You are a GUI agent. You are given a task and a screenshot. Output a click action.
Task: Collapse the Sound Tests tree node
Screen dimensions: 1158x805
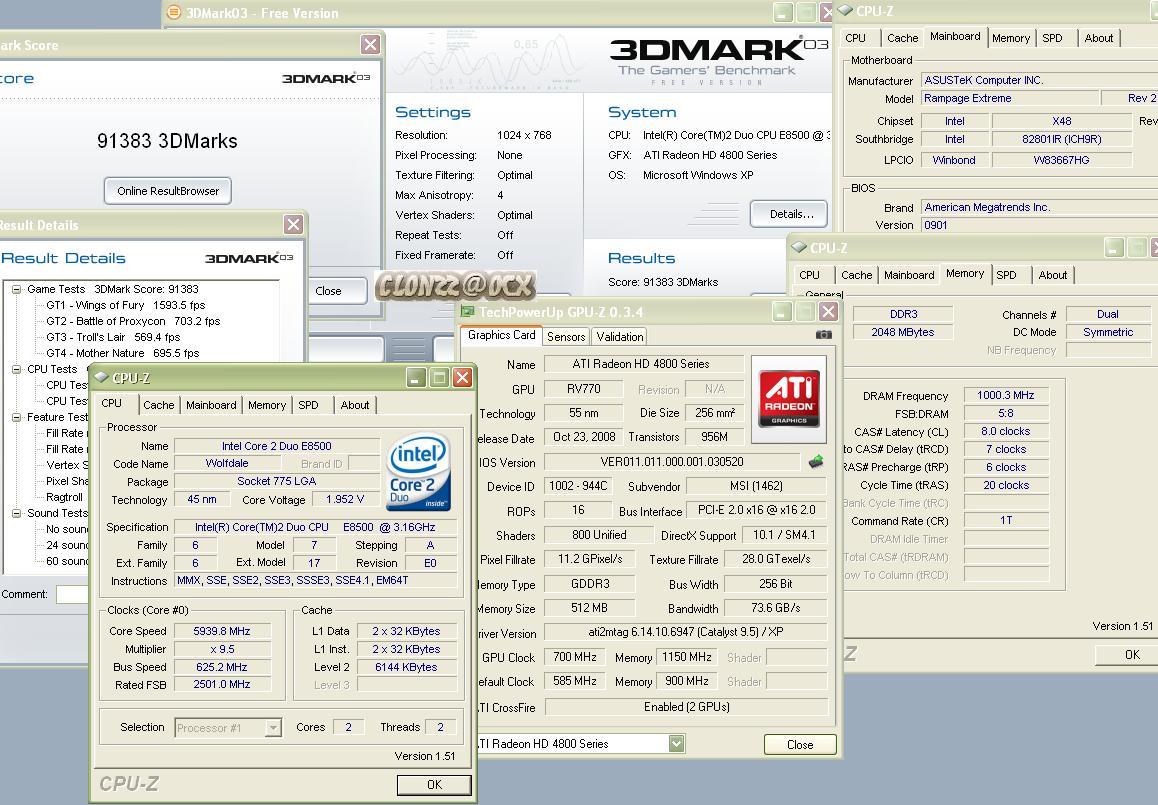click(x=16, y=513)
